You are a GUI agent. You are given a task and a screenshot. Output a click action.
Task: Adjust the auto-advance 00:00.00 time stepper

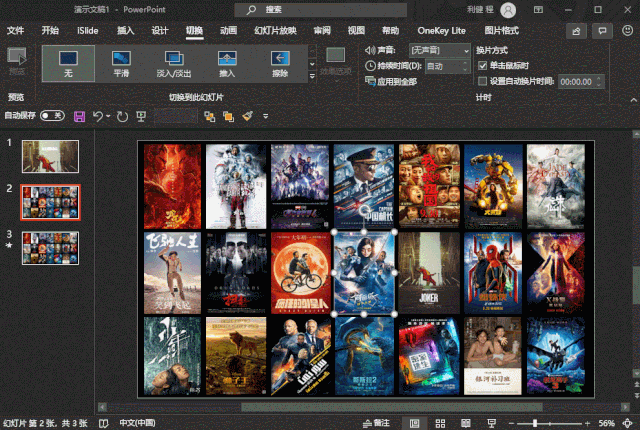(599, 82)
